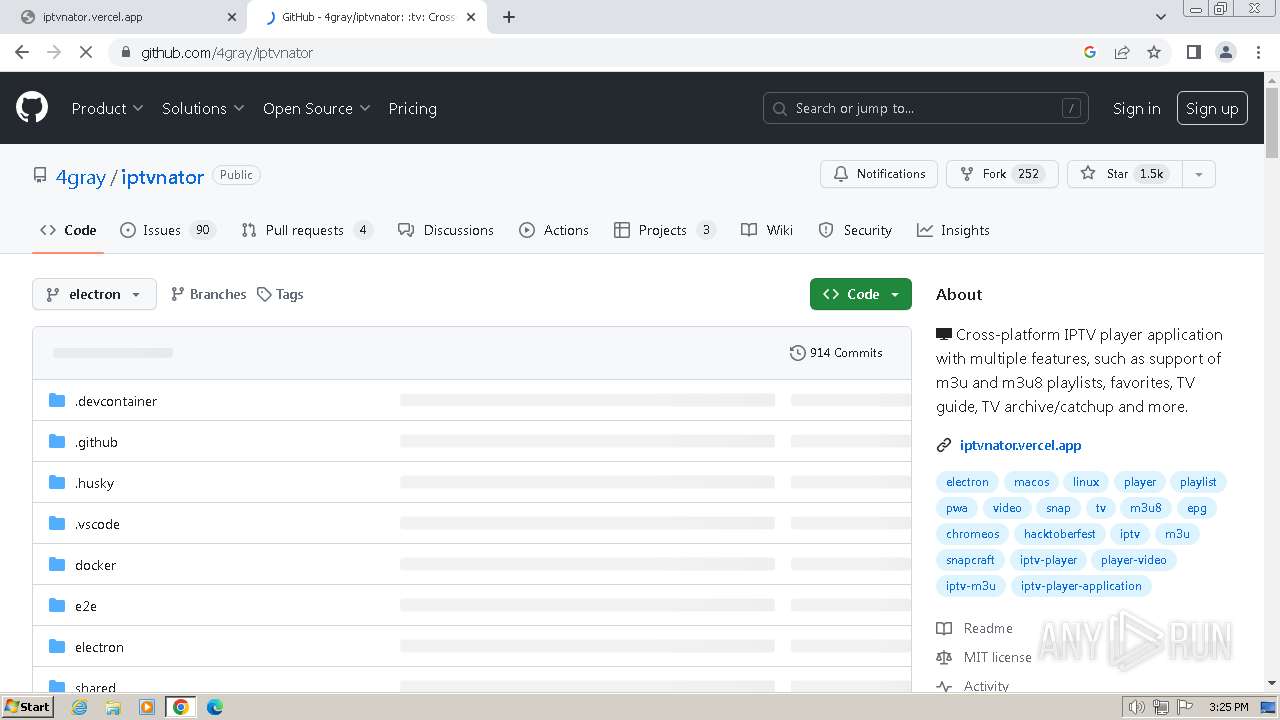Open the Tags list
This screenshot has height=720, width=1280.
(280, 294)
